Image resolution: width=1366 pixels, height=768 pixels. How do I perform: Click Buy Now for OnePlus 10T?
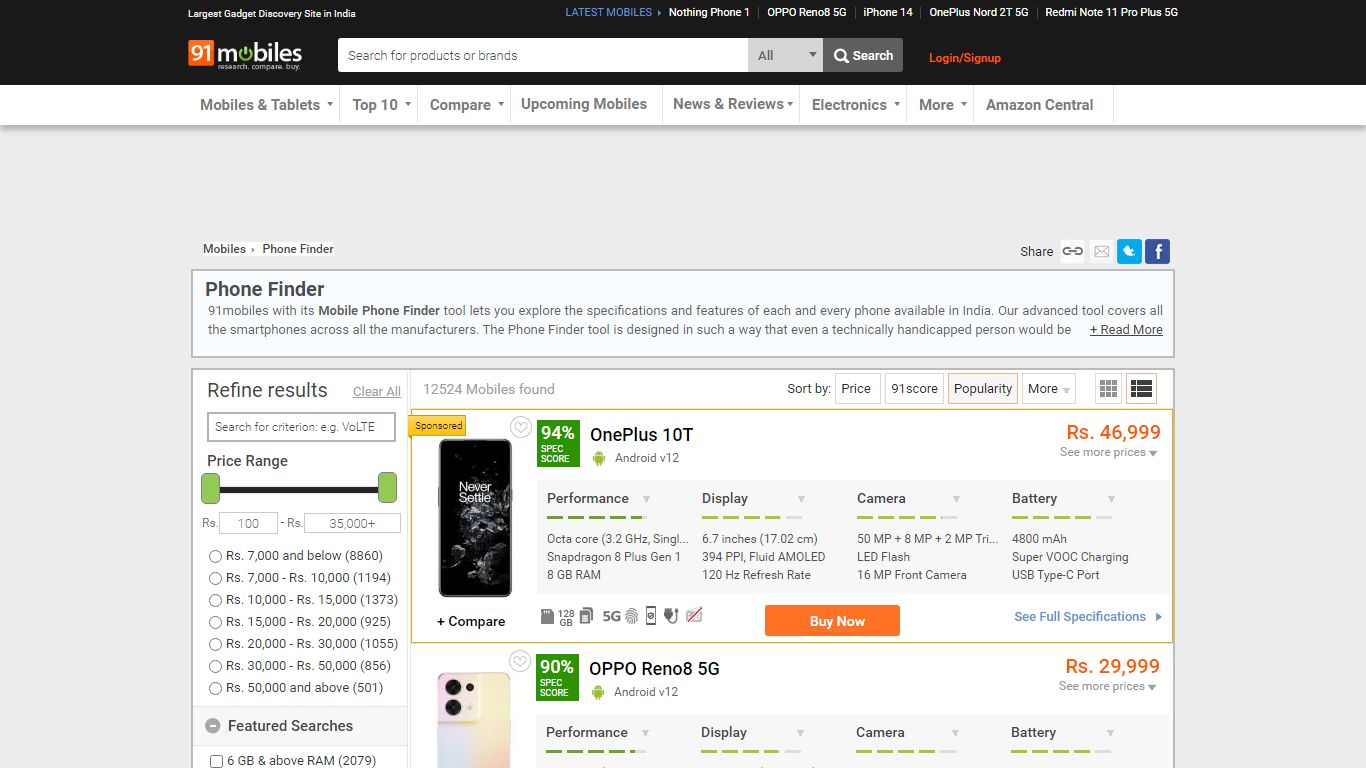pyautogui.click(x=832, y=621)
